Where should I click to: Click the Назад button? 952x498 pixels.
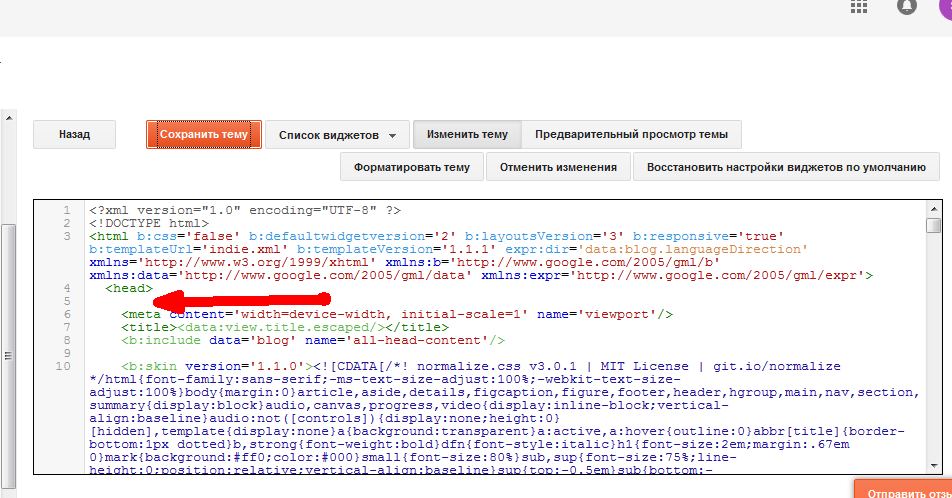coord(74,134)
